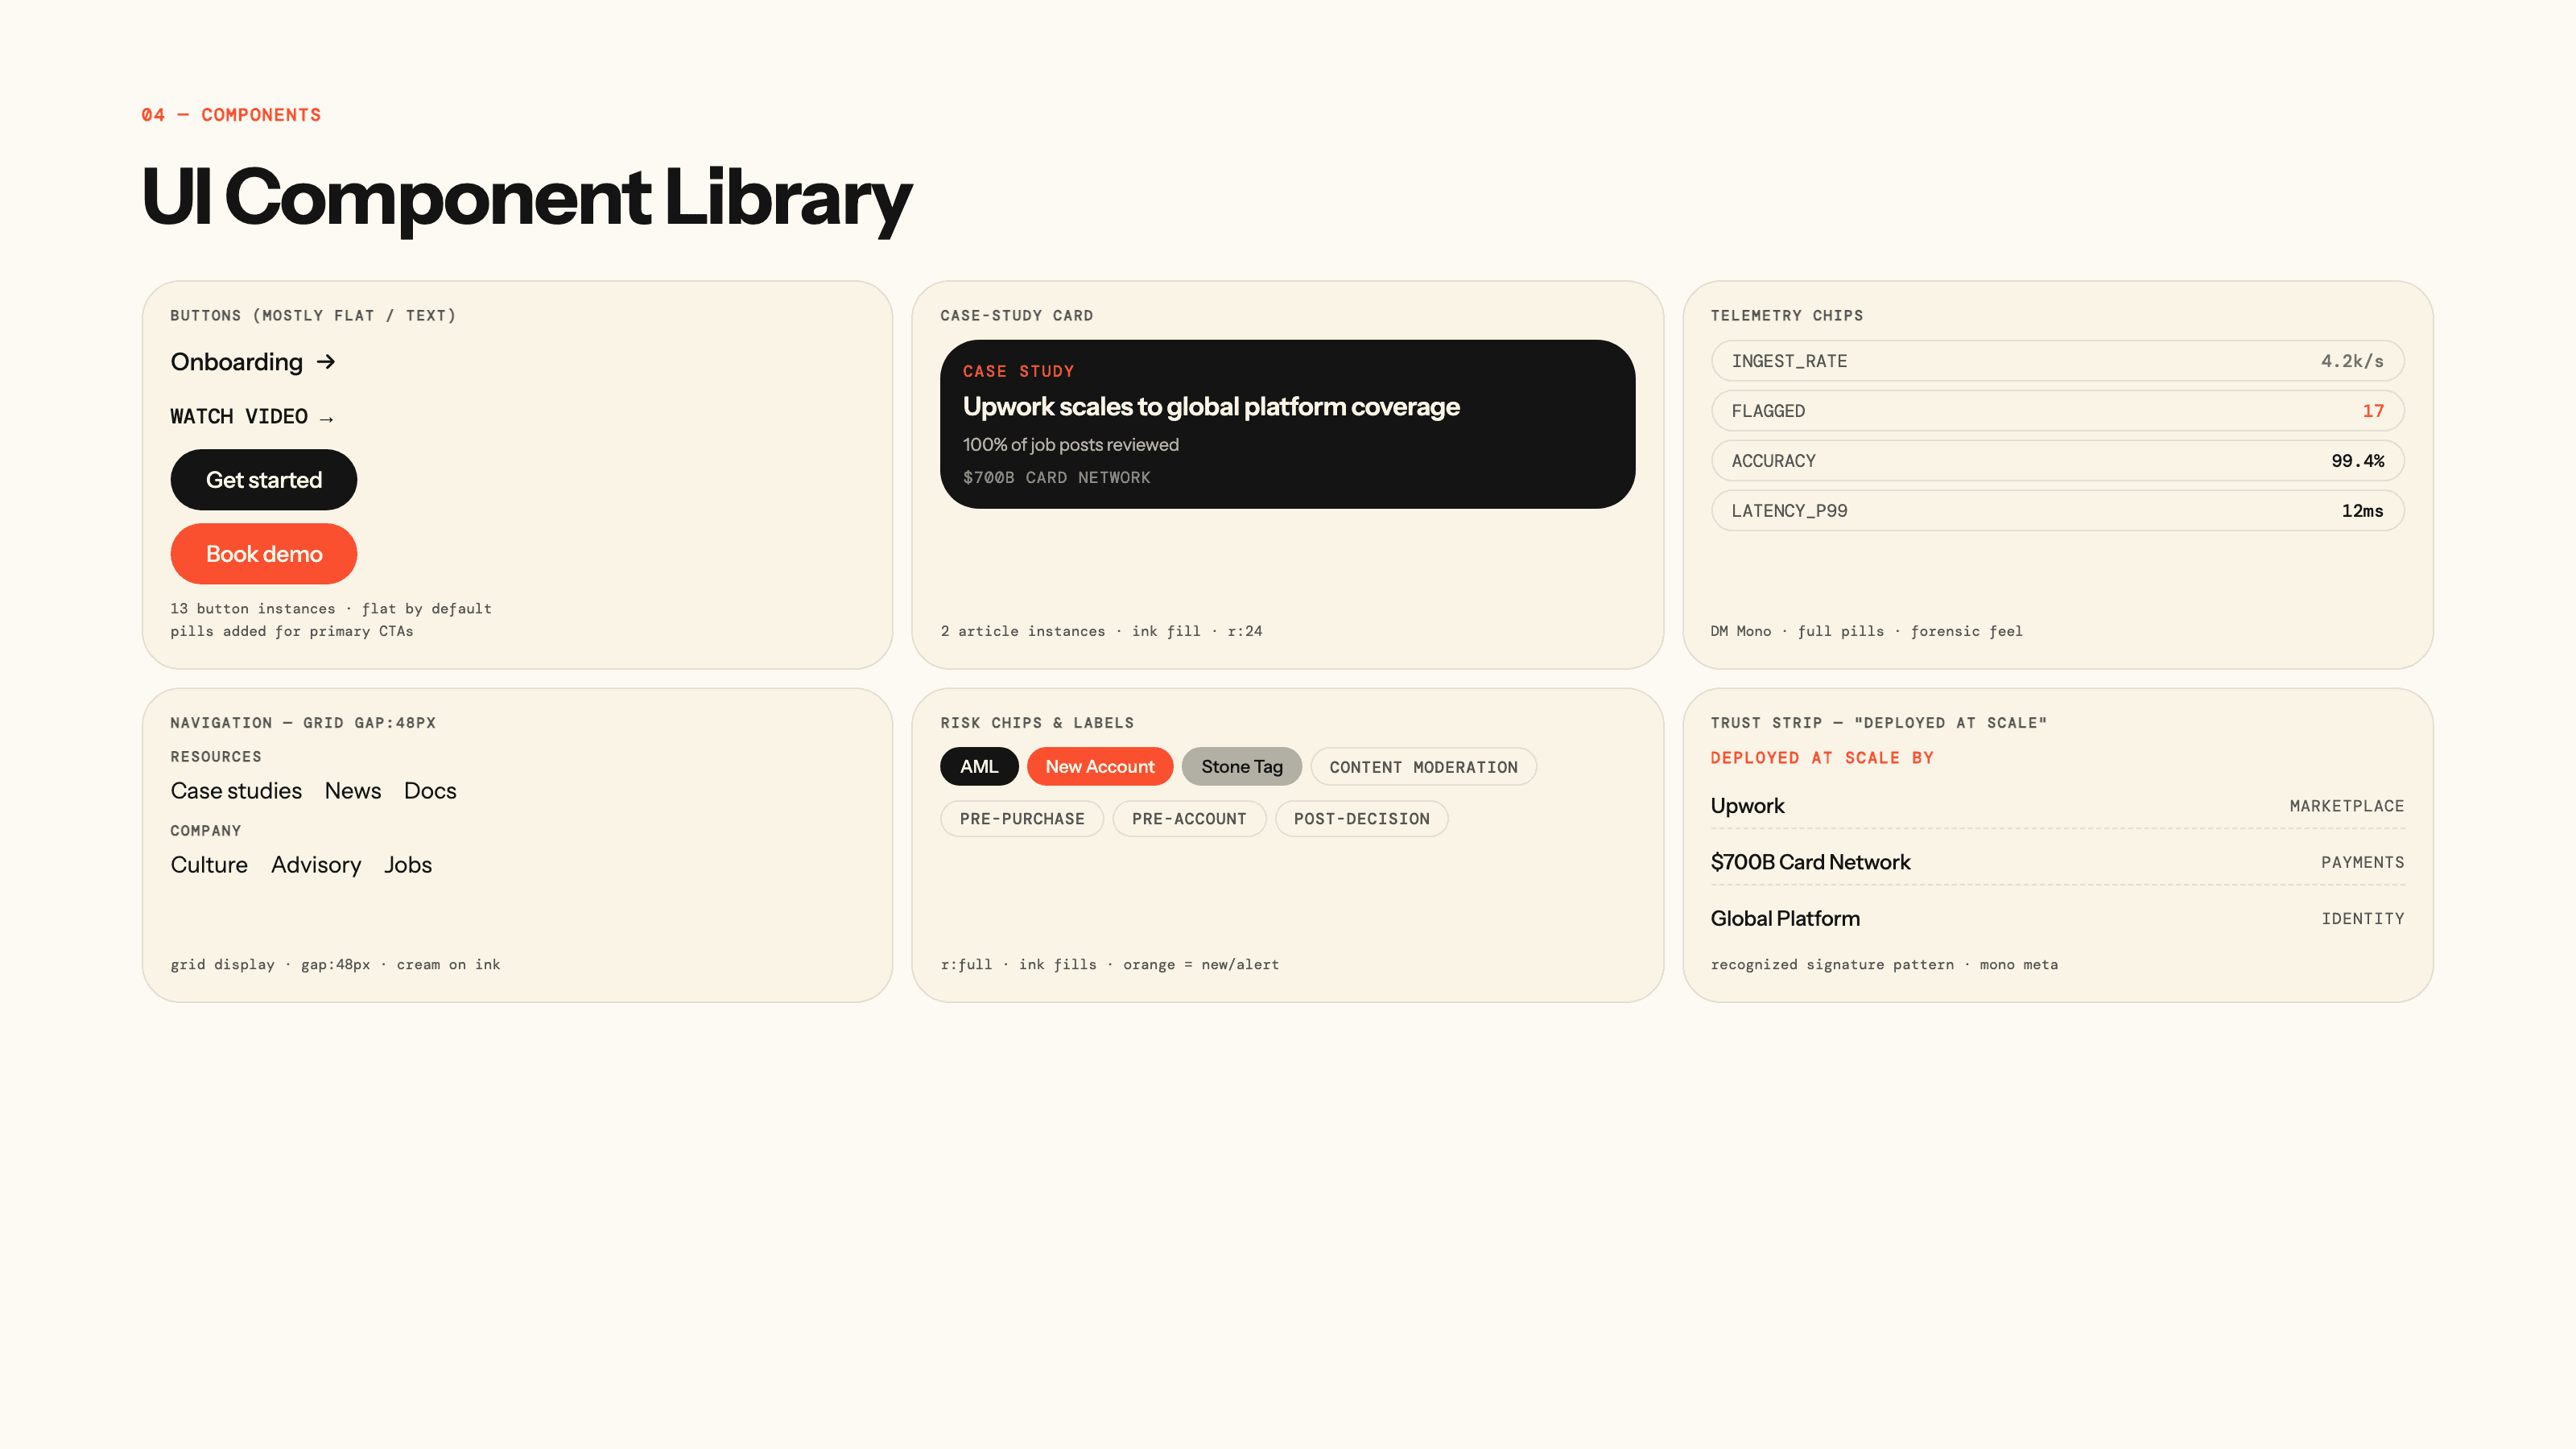Click the flagged value 17

pos(2373,411)
